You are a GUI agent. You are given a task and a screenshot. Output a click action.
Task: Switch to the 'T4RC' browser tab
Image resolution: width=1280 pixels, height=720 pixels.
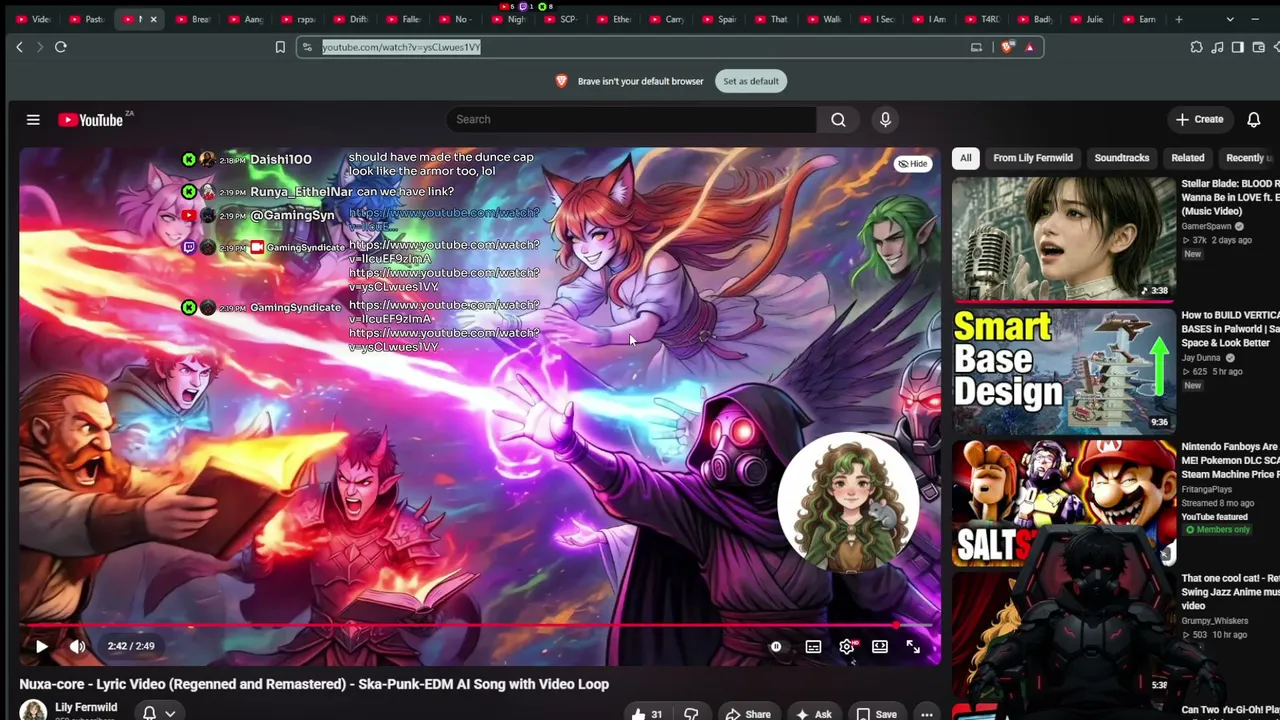(982, 19)
